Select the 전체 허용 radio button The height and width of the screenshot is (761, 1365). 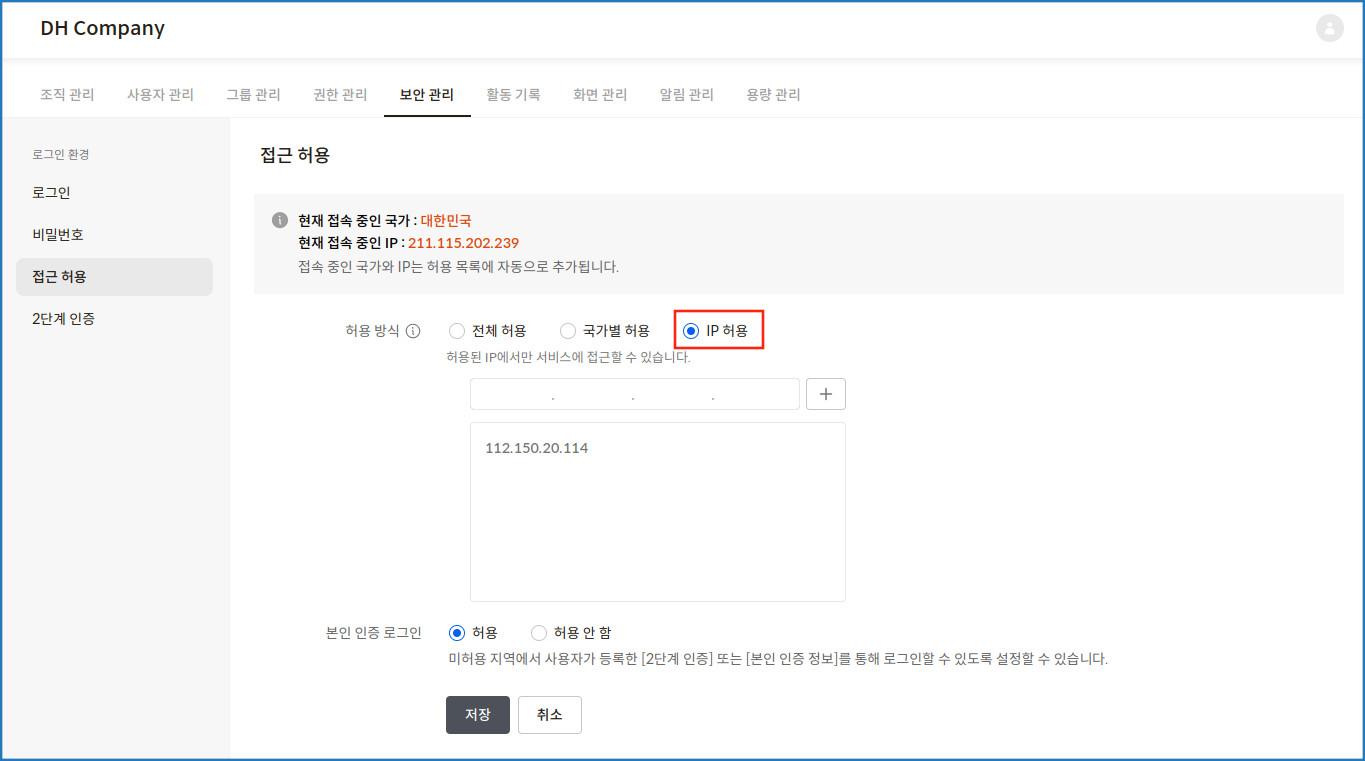457,331
